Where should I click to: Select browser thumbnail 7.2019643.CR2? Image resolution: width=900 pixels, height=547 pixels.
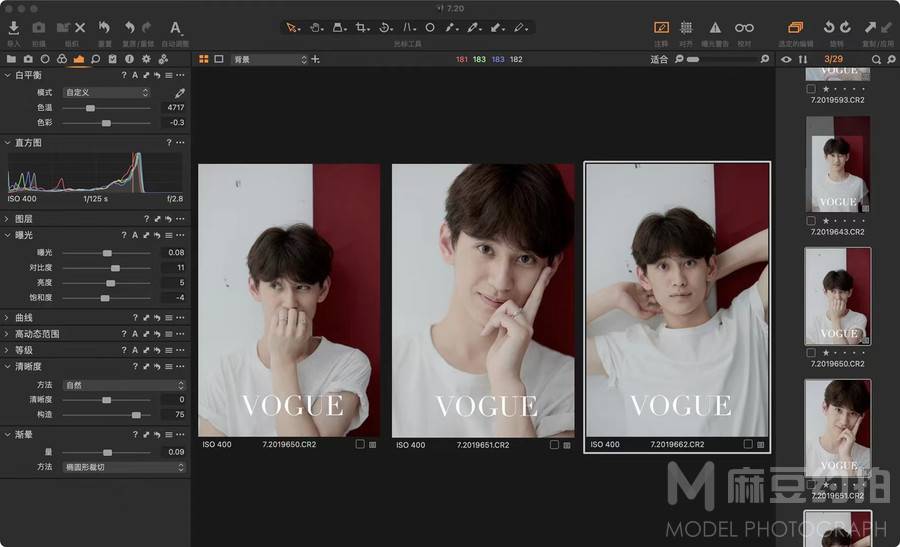coord(838,164)
